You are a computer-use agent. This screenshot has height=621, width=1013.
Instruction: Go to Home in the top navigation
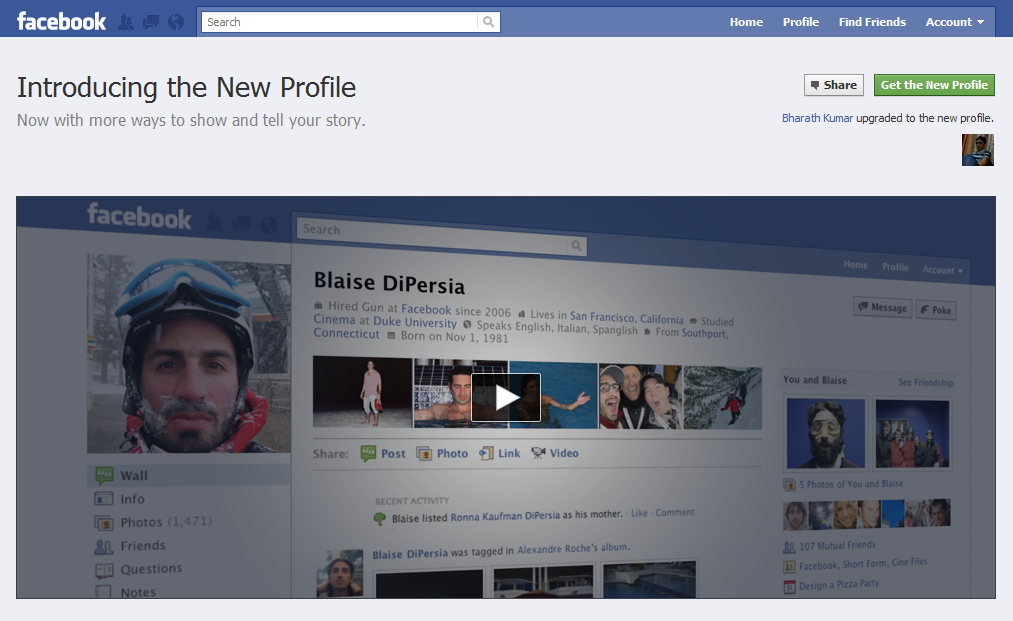click(x=746, y=22)
